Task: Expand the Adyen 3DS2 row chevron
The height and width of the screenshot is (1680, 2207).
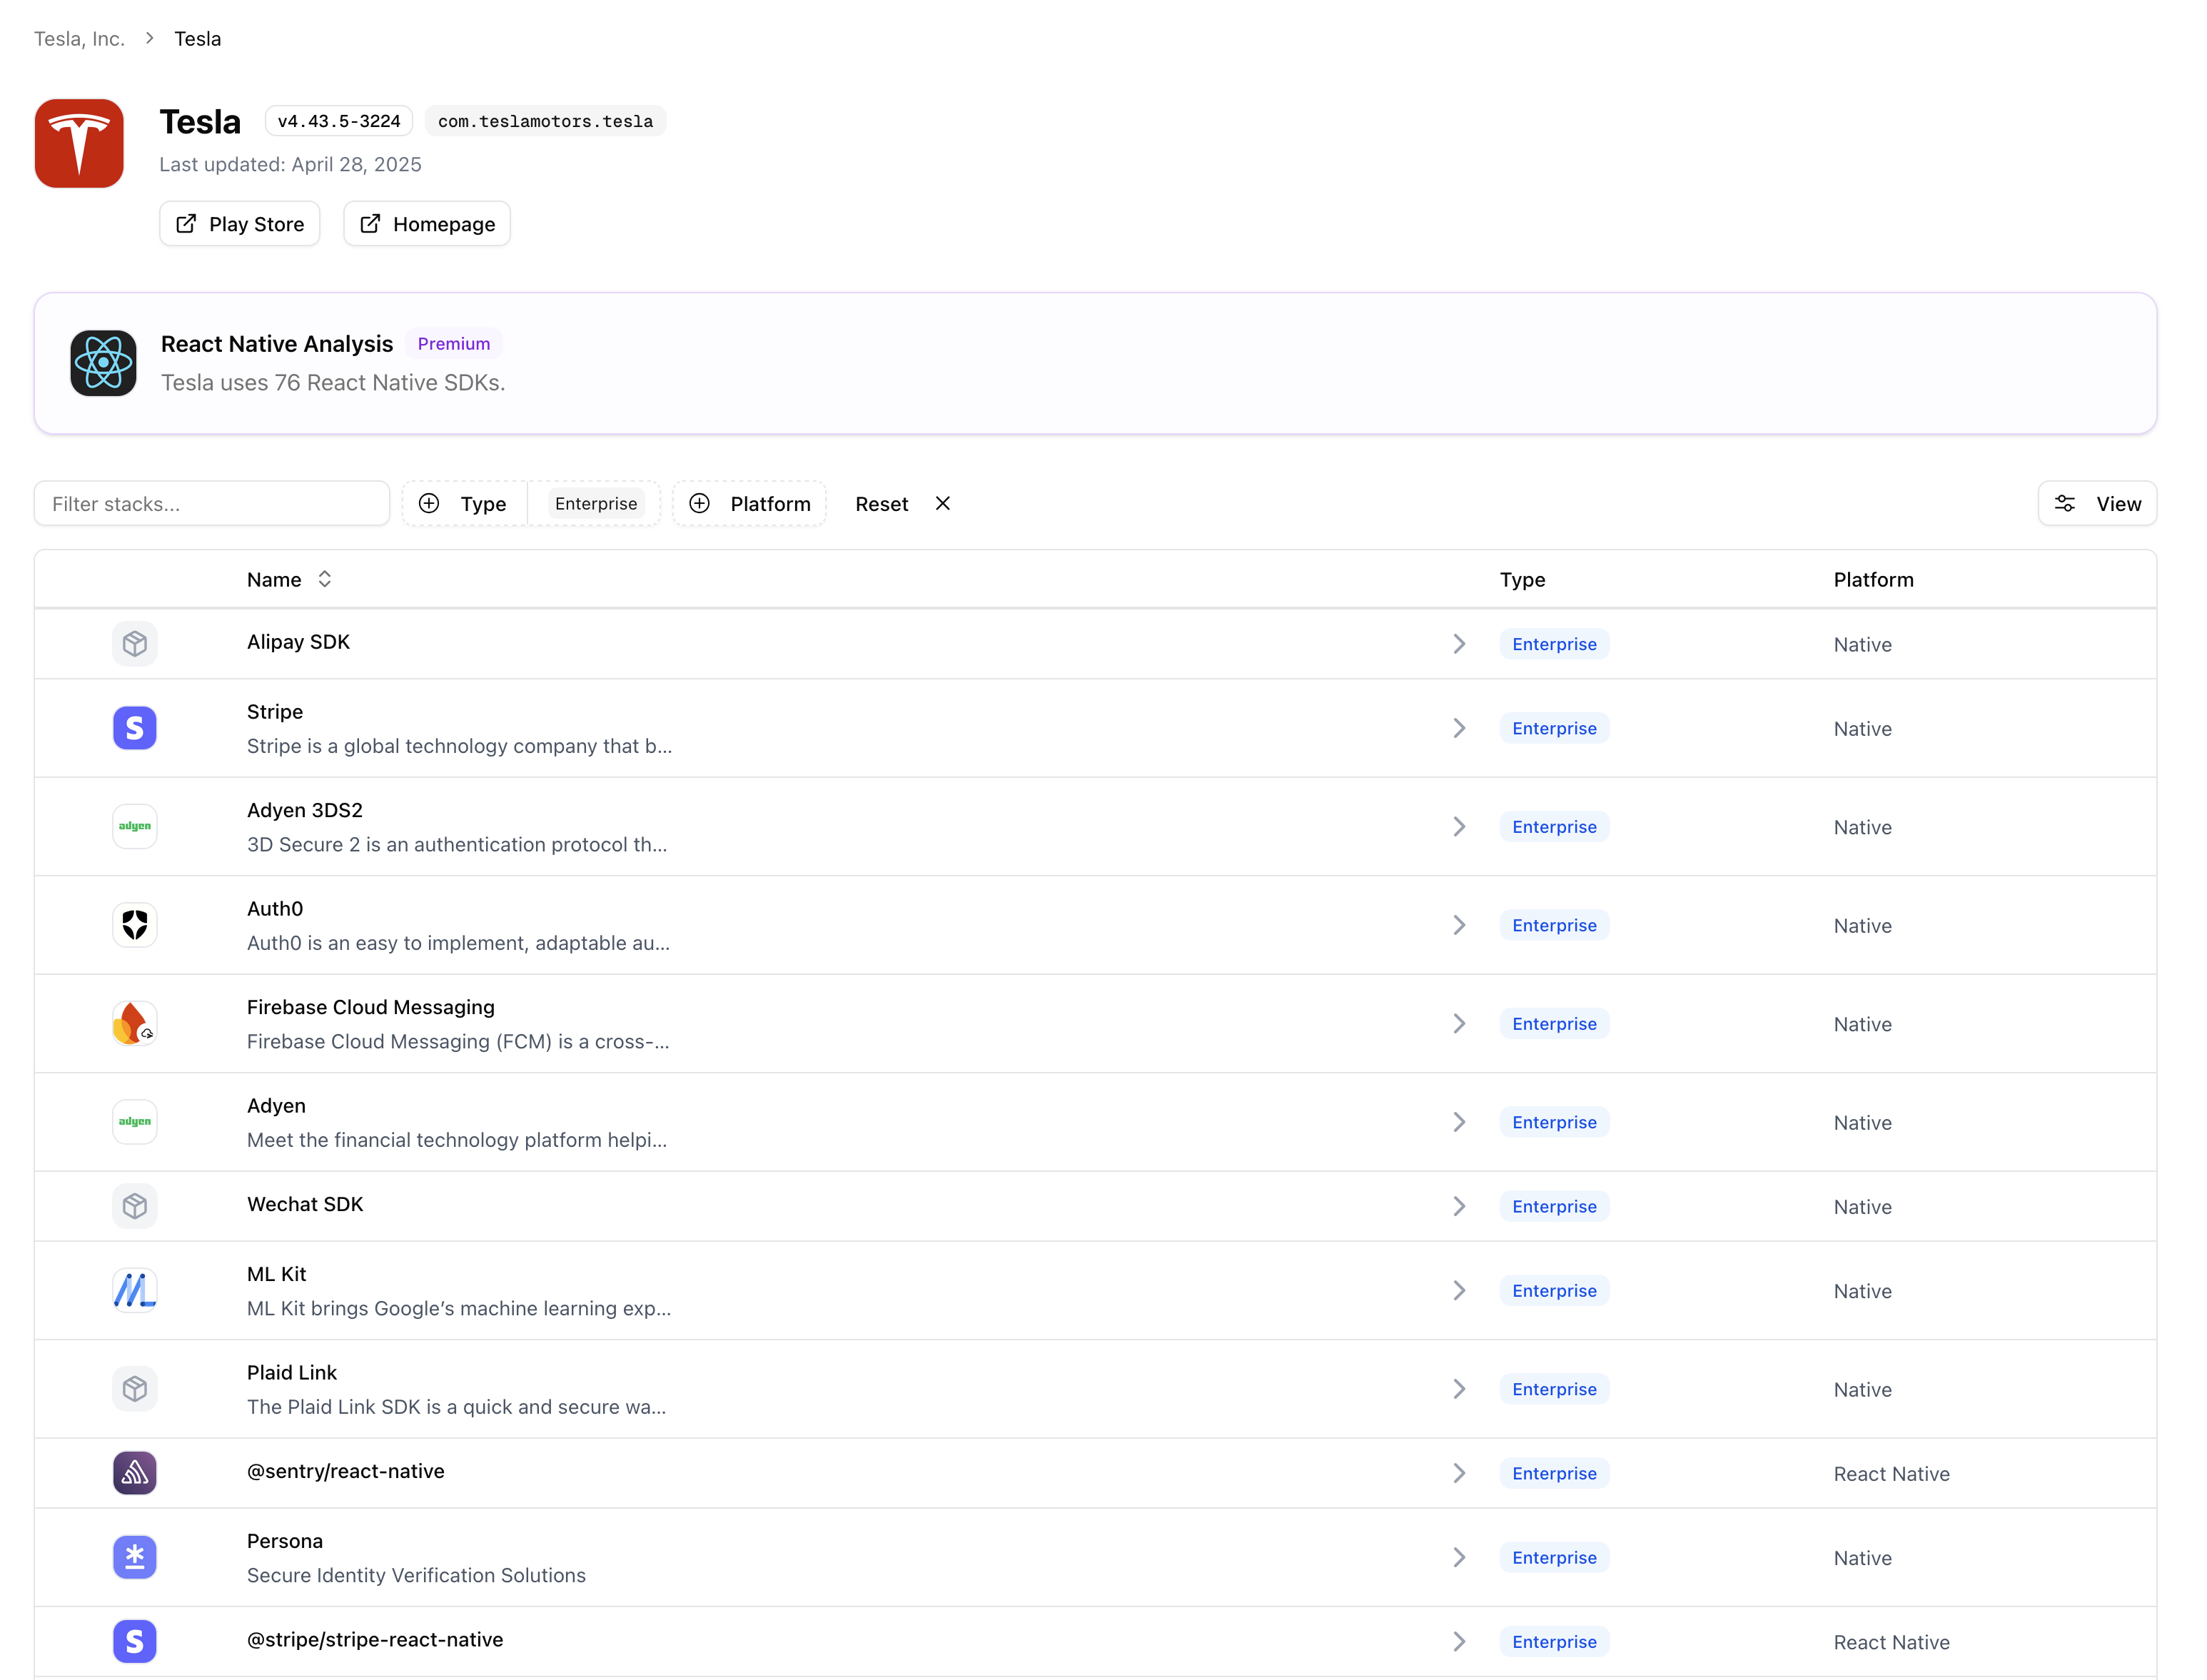Action: (1460, 827)
